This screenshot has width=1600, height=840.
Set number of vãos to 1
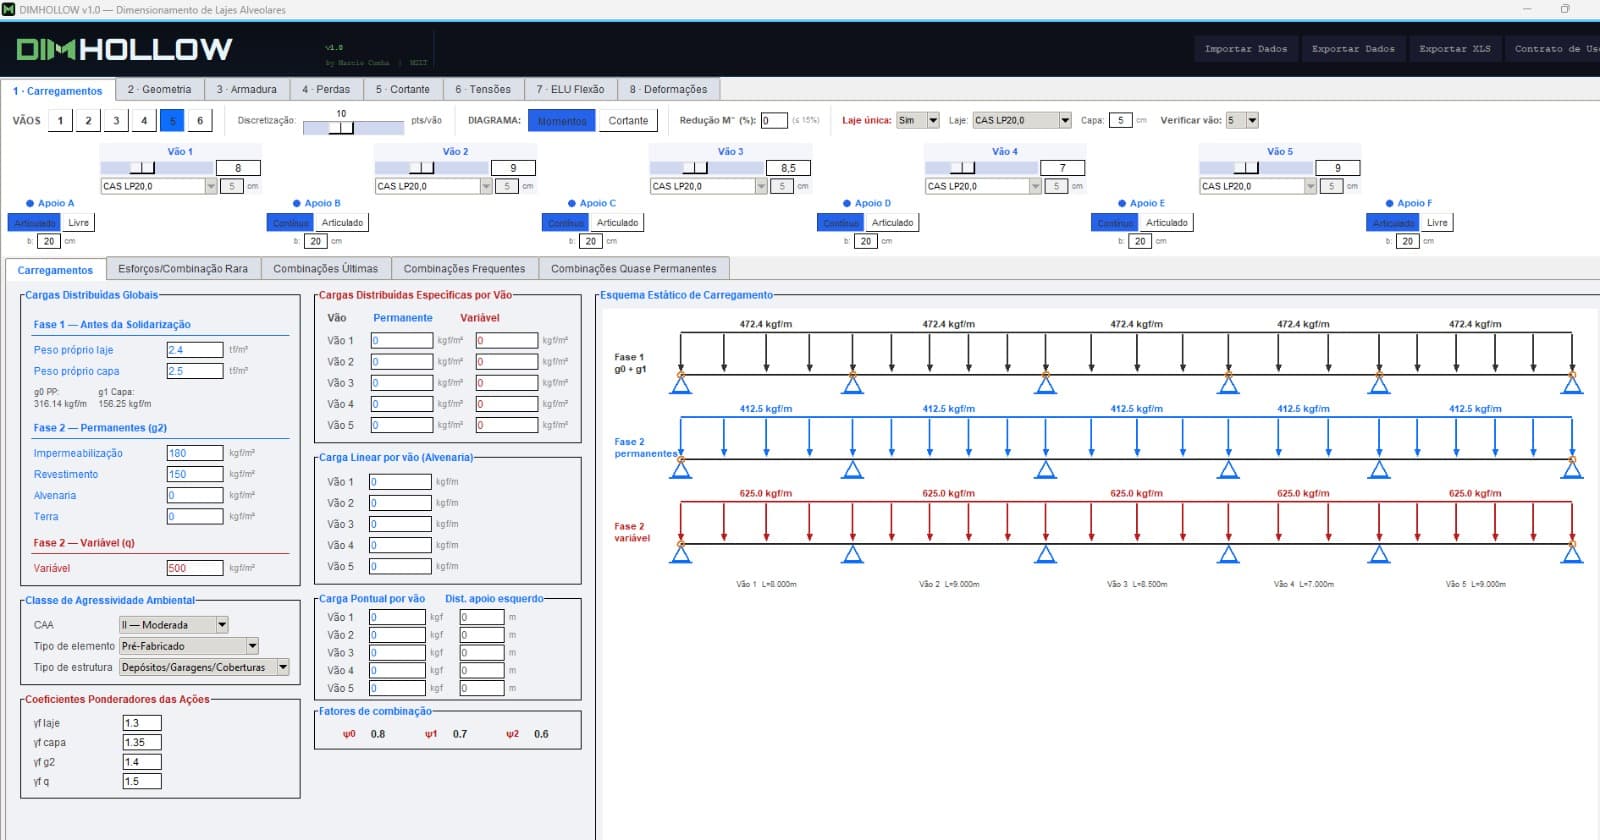pos(60,121)
